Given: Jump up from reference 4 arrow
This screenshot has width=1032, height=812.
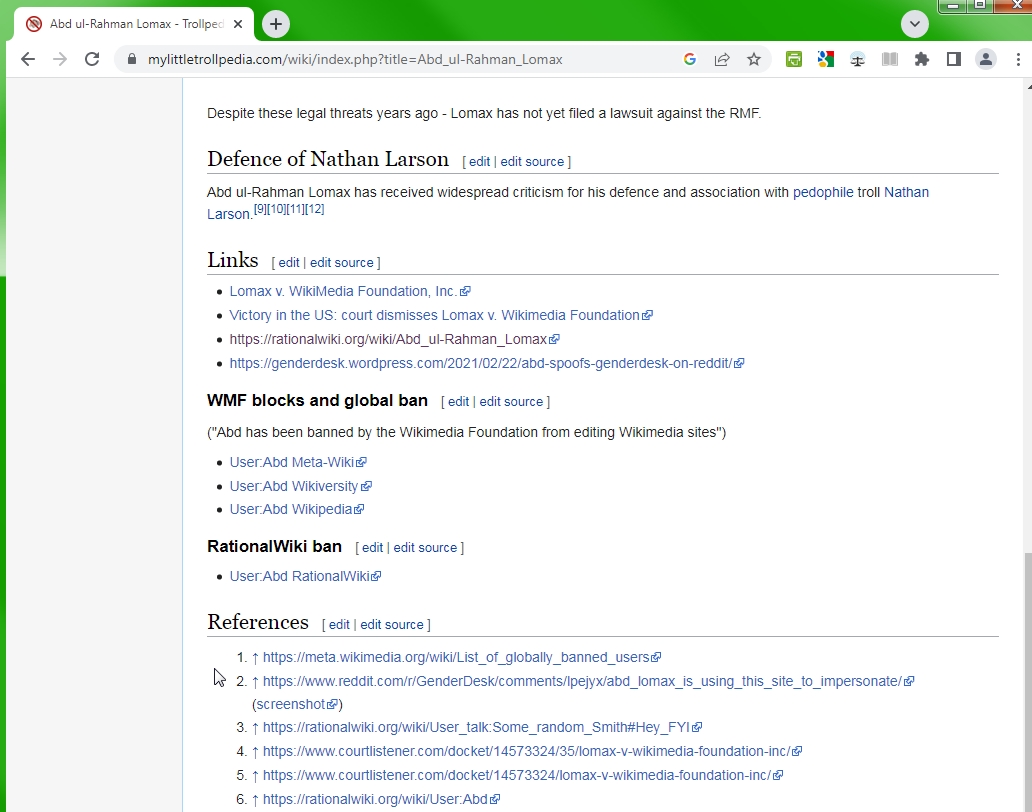Looking at the screenshot, I should click(x=255, y=752).
